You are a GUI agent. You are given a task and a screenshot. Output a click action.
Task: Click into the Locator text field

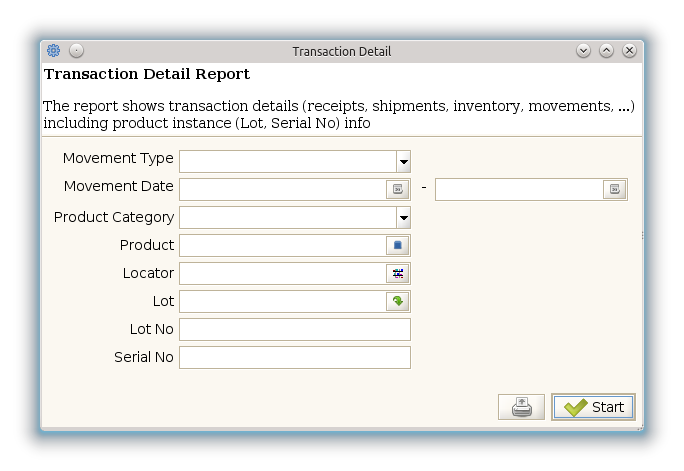pos(282,273)
